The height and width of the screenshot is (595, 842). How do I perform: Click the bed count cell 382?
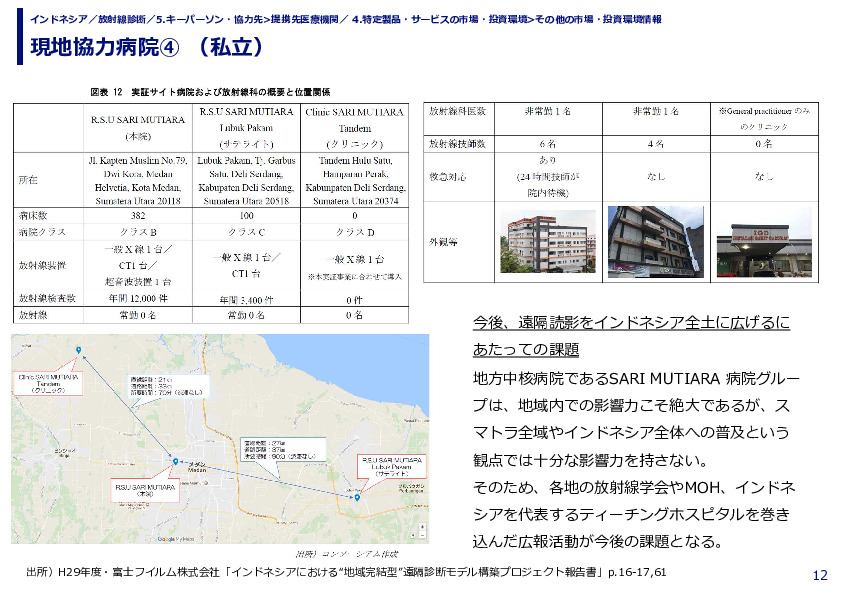(x=138, y=215)
